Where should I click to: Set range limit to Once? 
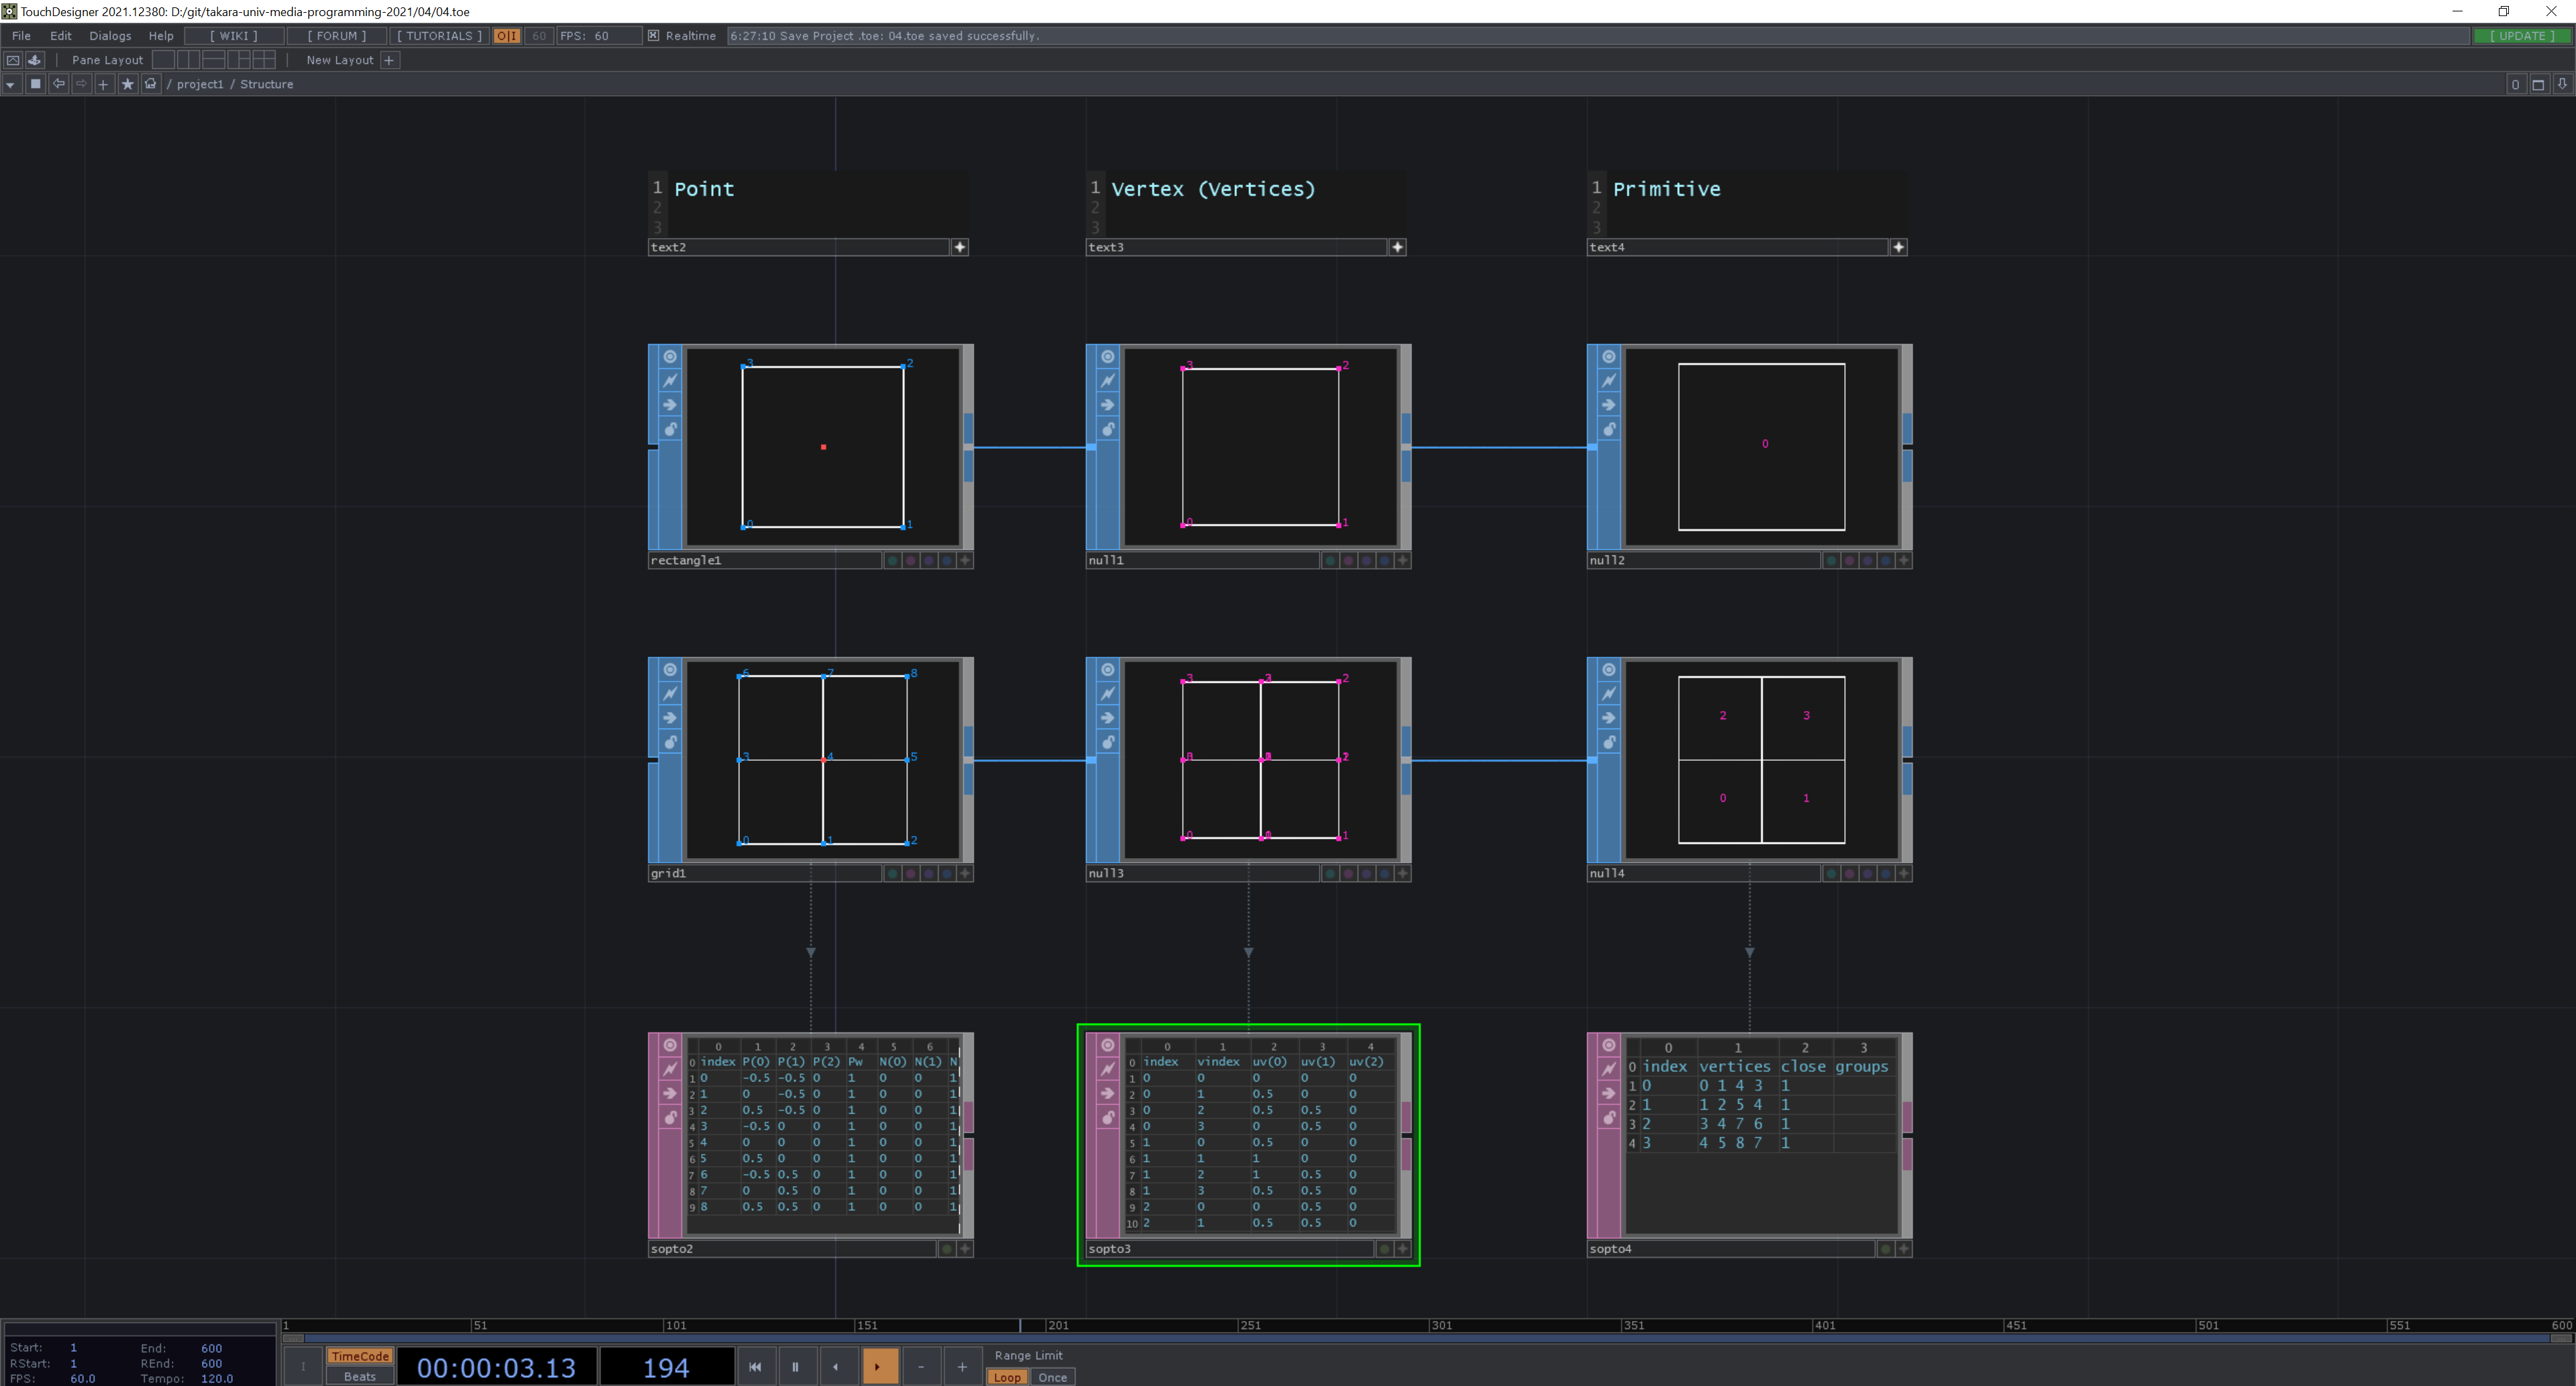[x=1052, y=1377]
